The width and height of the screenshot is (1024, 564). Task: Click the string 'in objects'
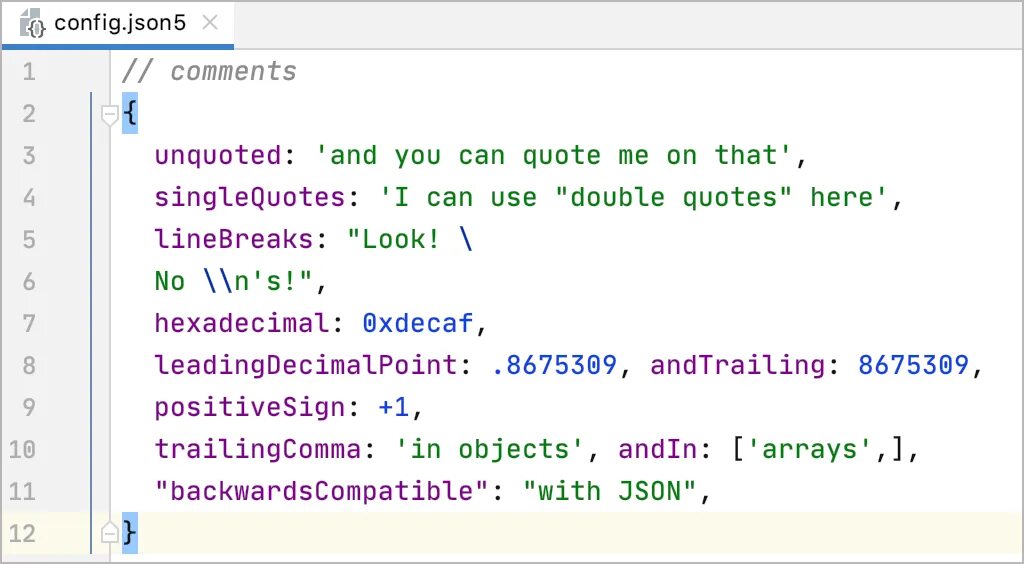coord(490,449)
